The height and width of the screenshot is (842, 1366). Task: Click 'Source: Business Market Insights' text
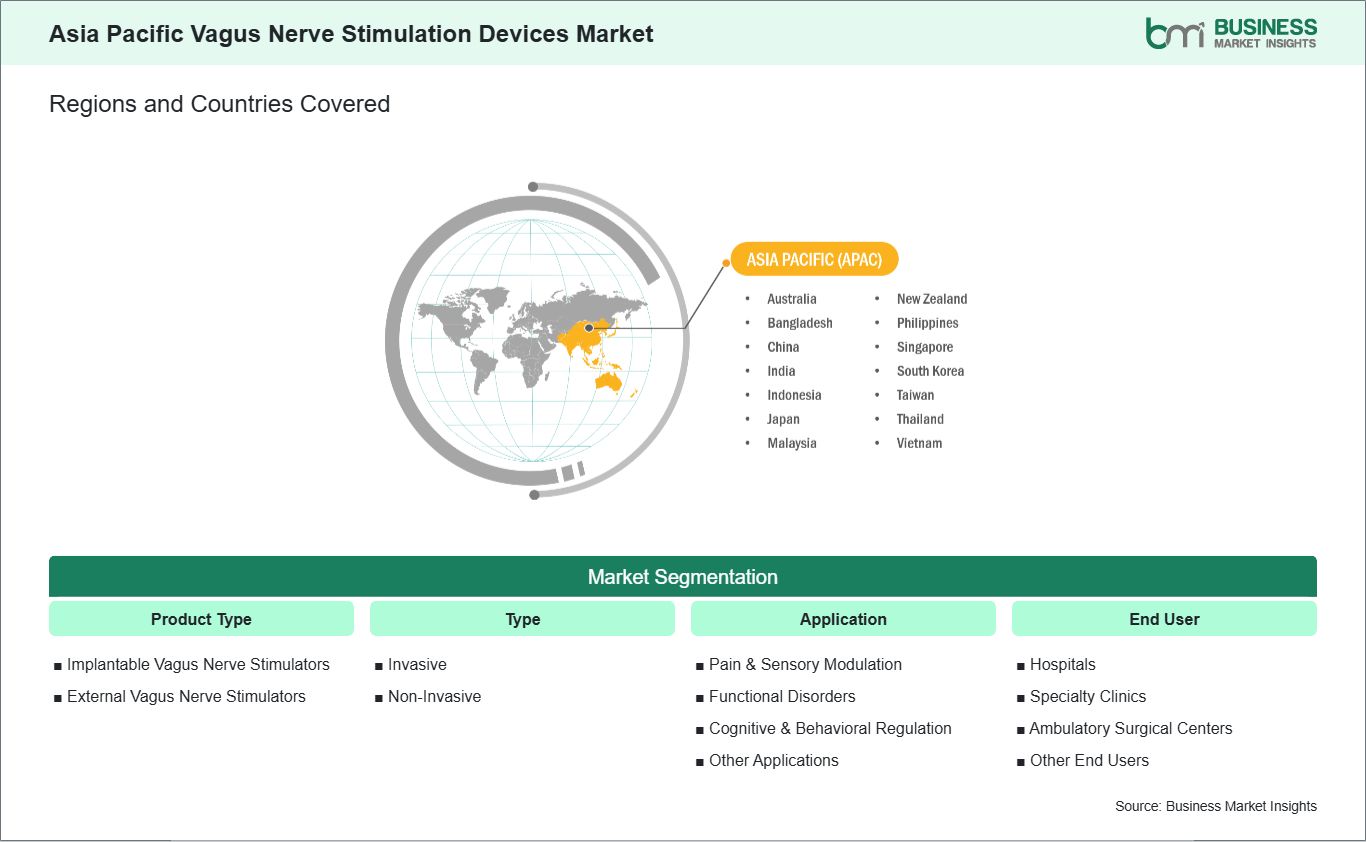tap(1216, 806)
